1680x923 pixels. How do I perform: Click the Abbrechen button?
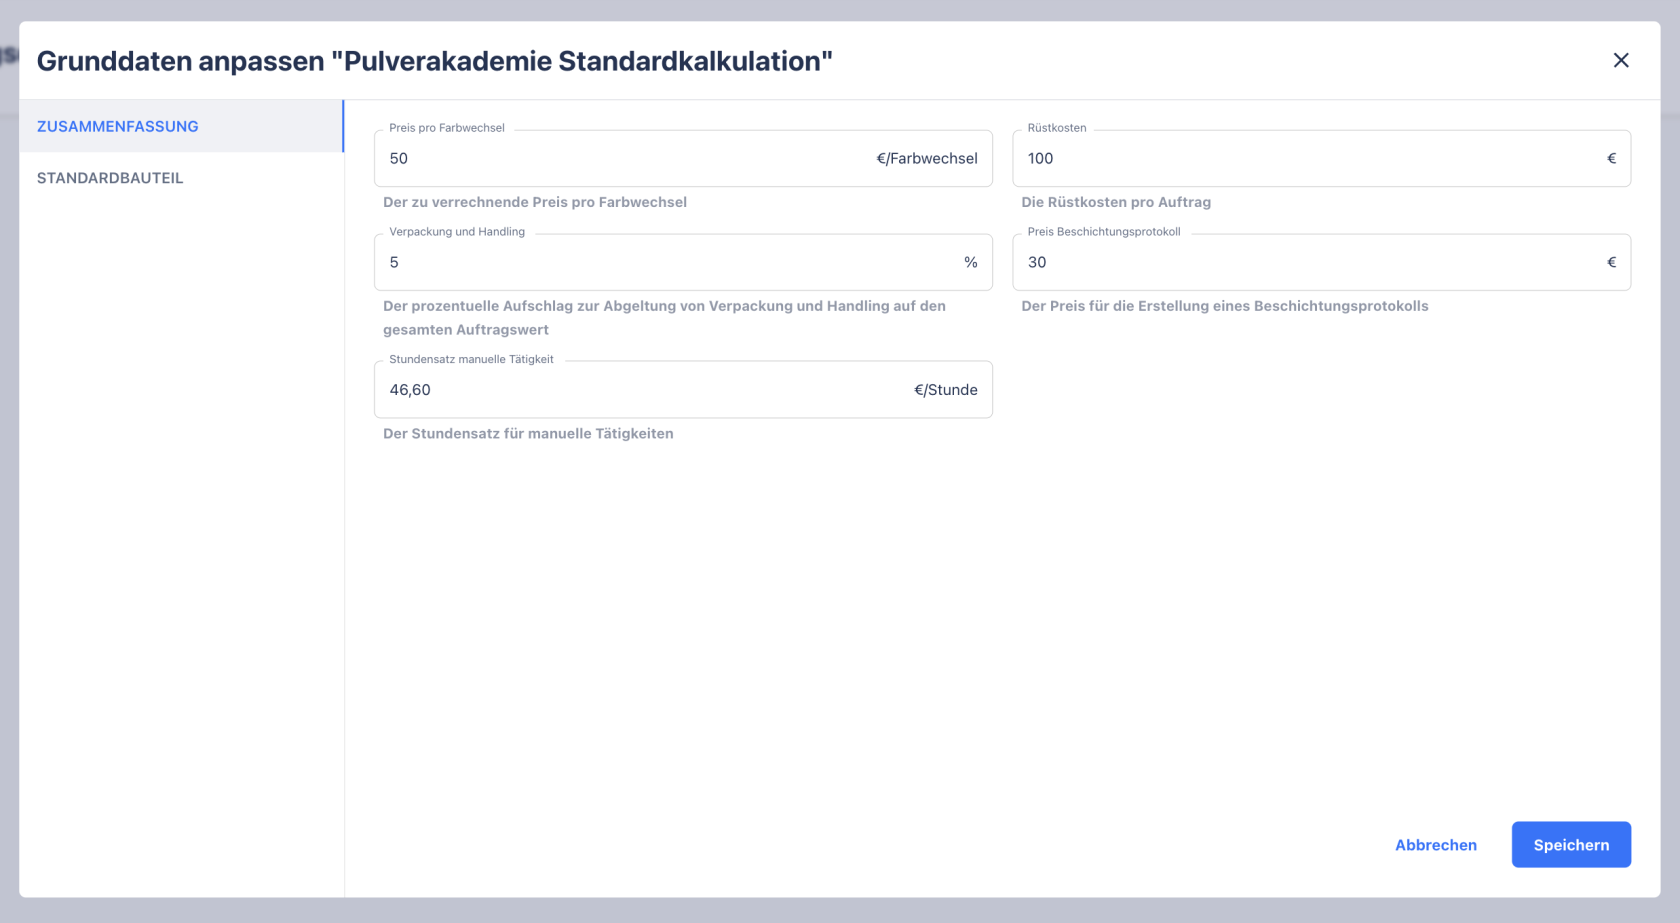point(1436,845)
